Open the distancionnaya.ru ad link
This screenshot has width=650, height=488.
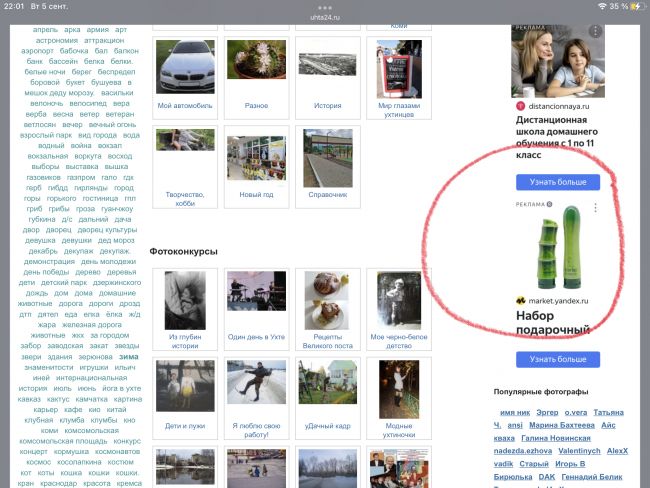click(x=558, y=106)
